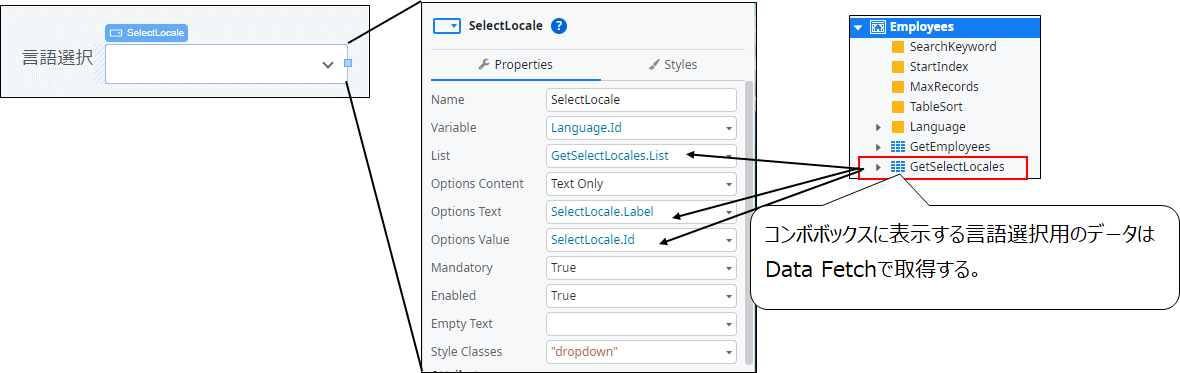Click the dropdown widget icon beside SelectLocale title
1180x373 pixels.
(446, 26)
